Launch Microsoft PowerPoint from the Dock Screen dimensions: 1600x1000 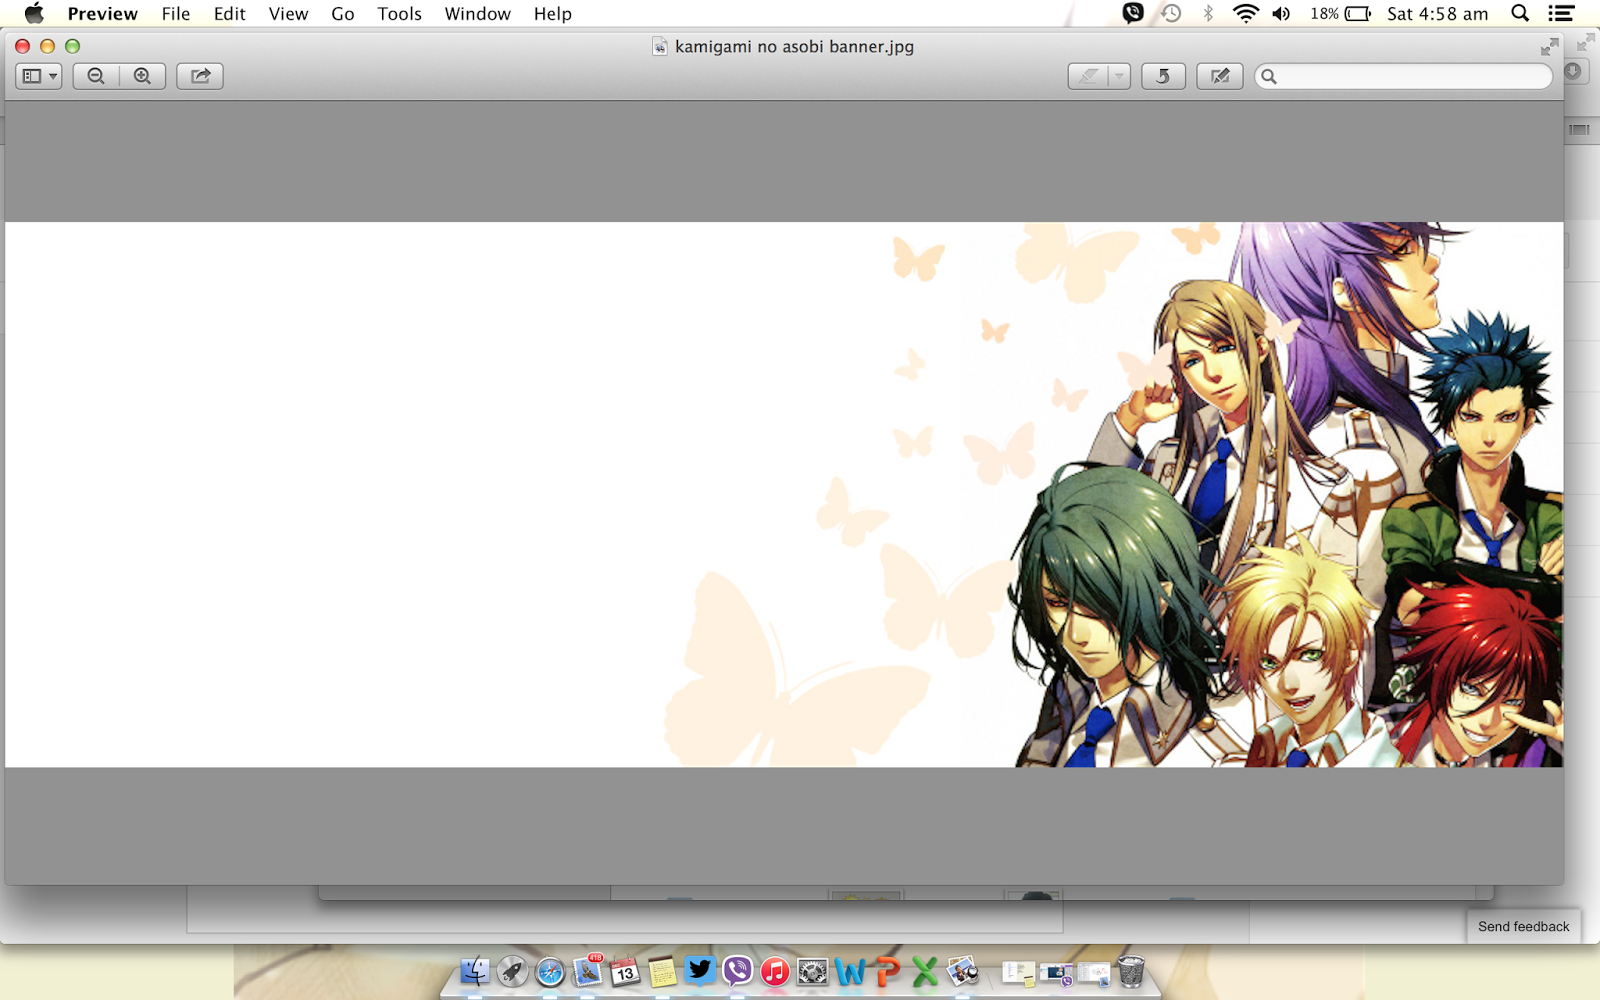[887, 971]
